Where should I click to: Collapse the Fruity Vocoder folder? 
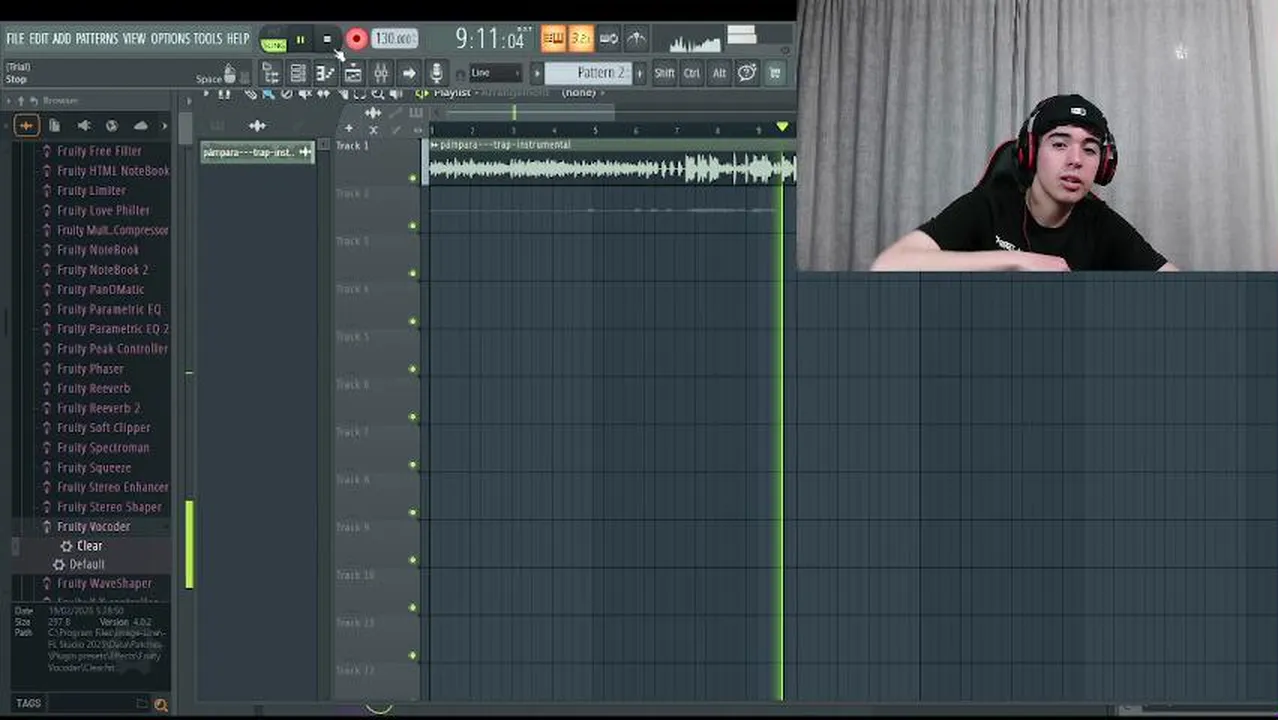[93, 526]
